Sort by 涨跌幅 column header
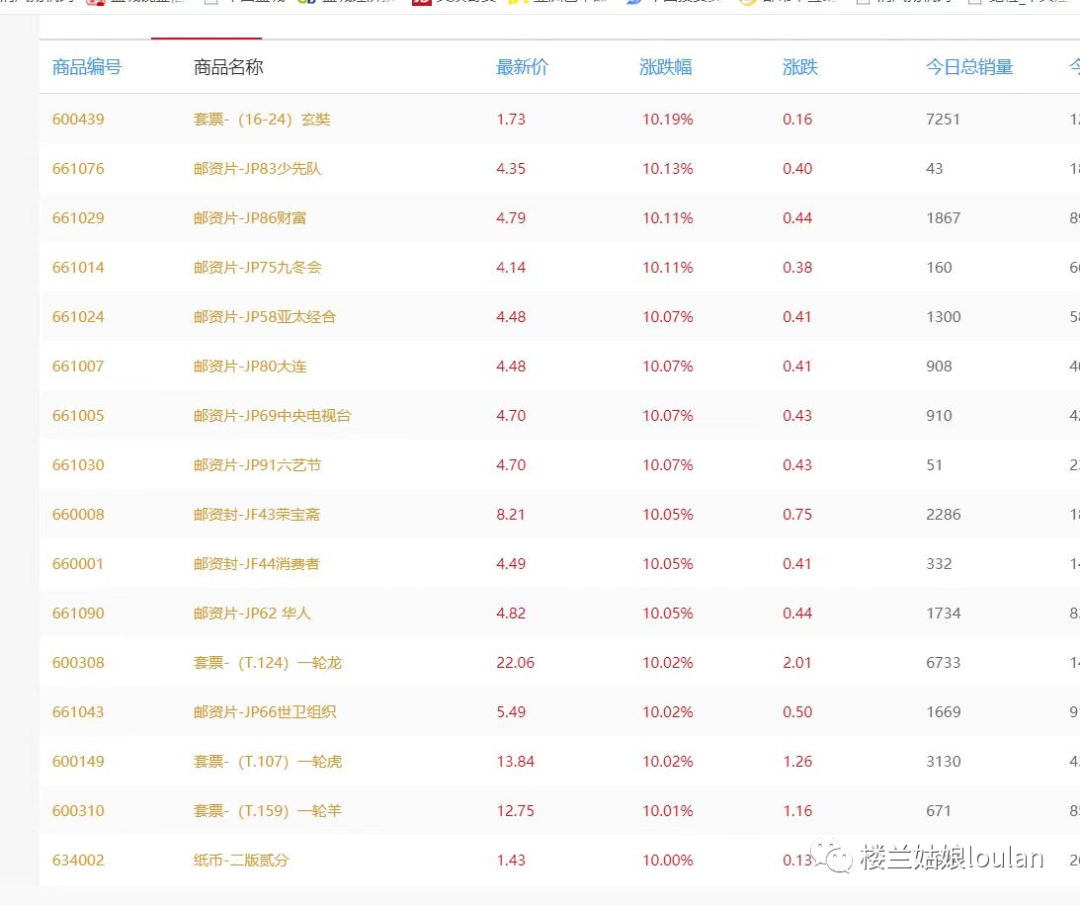 (665, 67)
